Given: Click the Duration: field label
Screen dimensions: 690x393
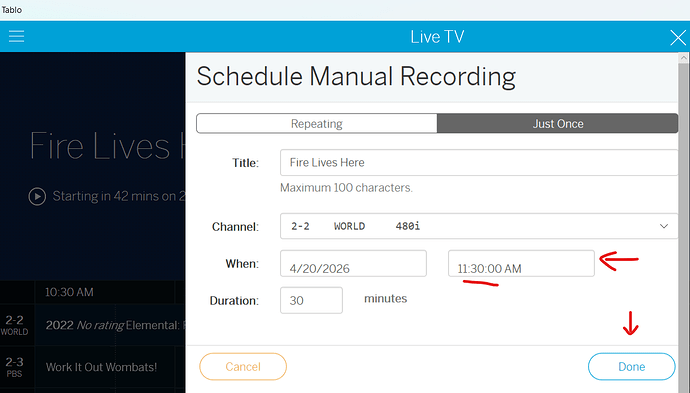Looking at the screenshot, I should (234, 301).
